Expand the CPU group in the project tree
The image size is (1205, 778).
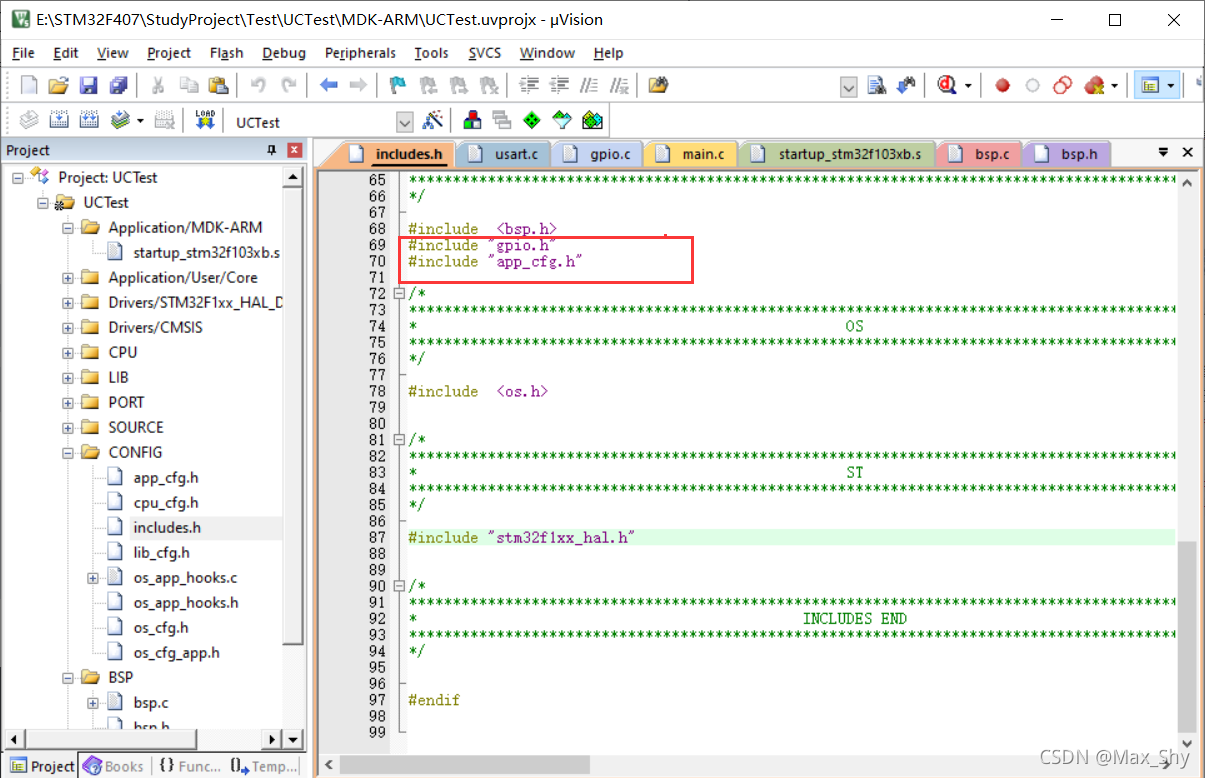click(x=68, y=353)
